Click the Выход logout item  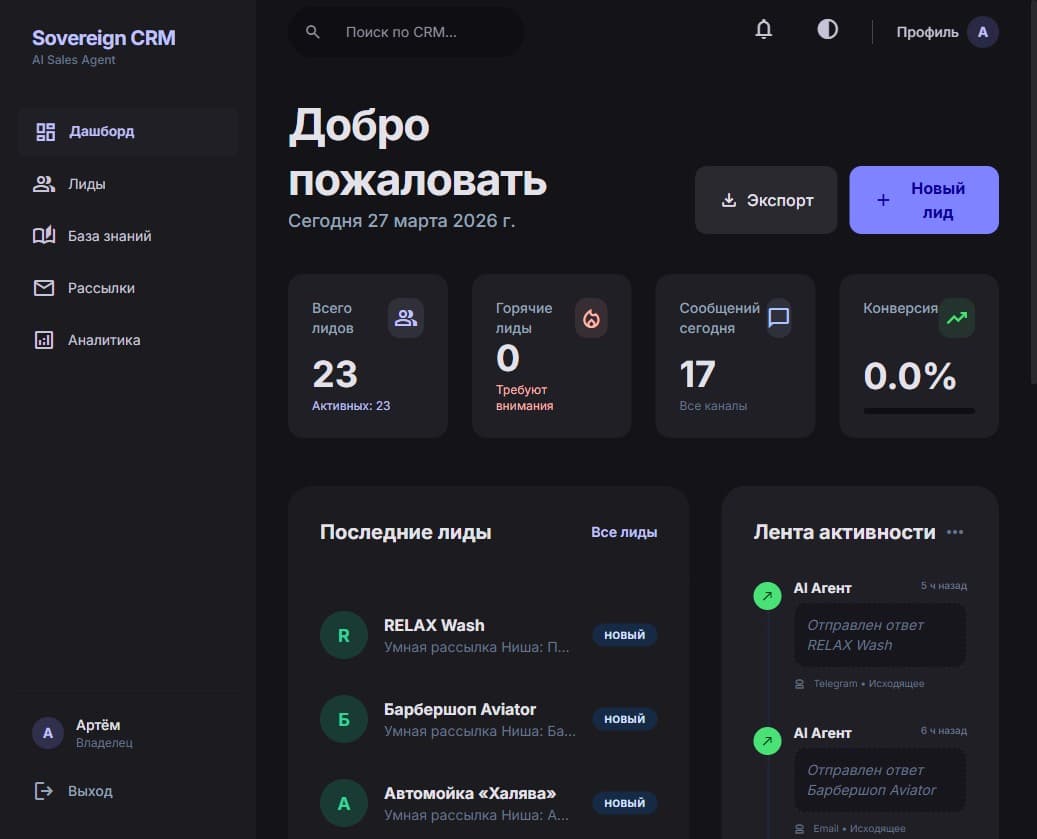[x=128, y=791]
